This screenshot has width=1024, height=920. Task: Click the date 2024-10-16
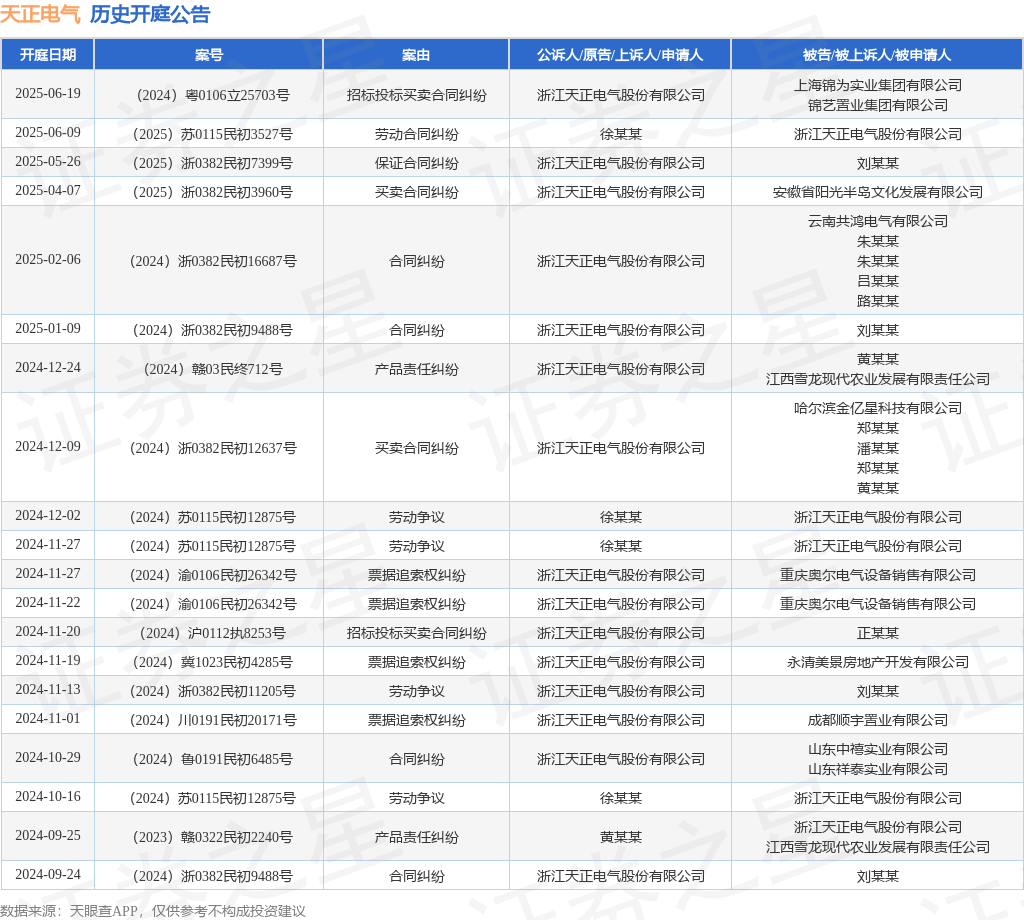coord(48,797)
